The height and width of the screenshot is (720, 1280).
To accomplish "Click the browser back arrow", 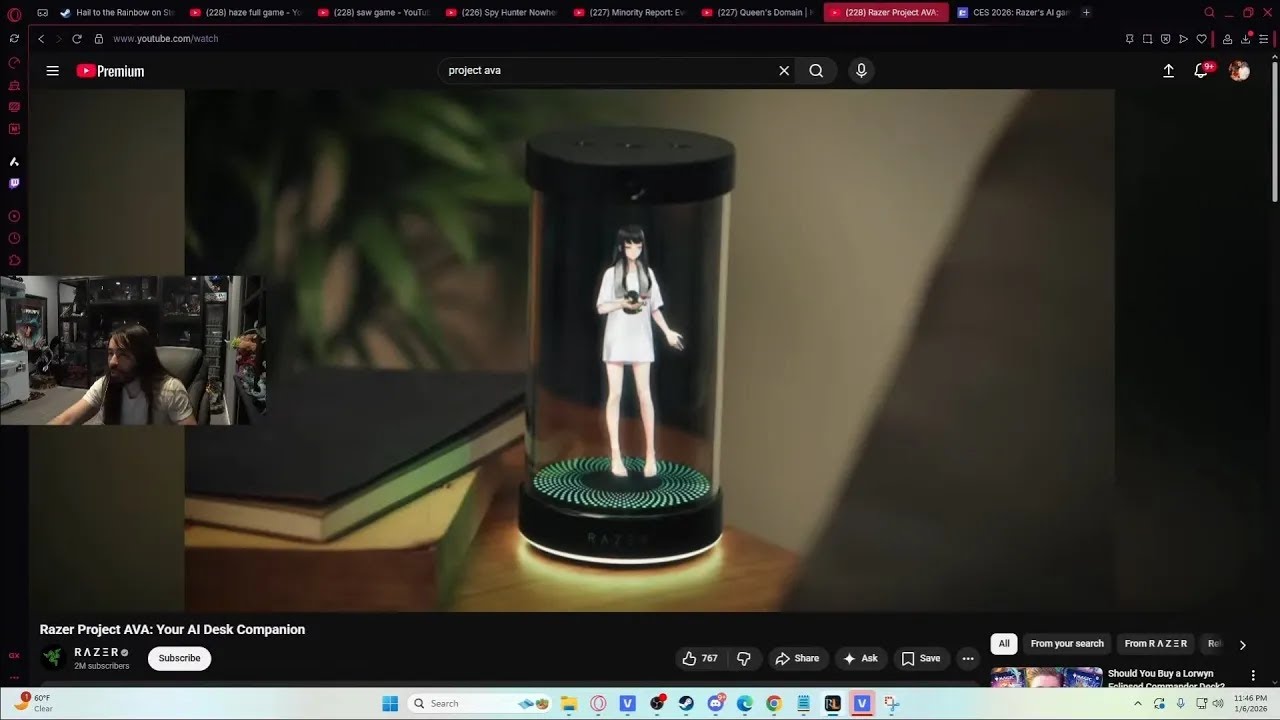I will coord(41,39).
